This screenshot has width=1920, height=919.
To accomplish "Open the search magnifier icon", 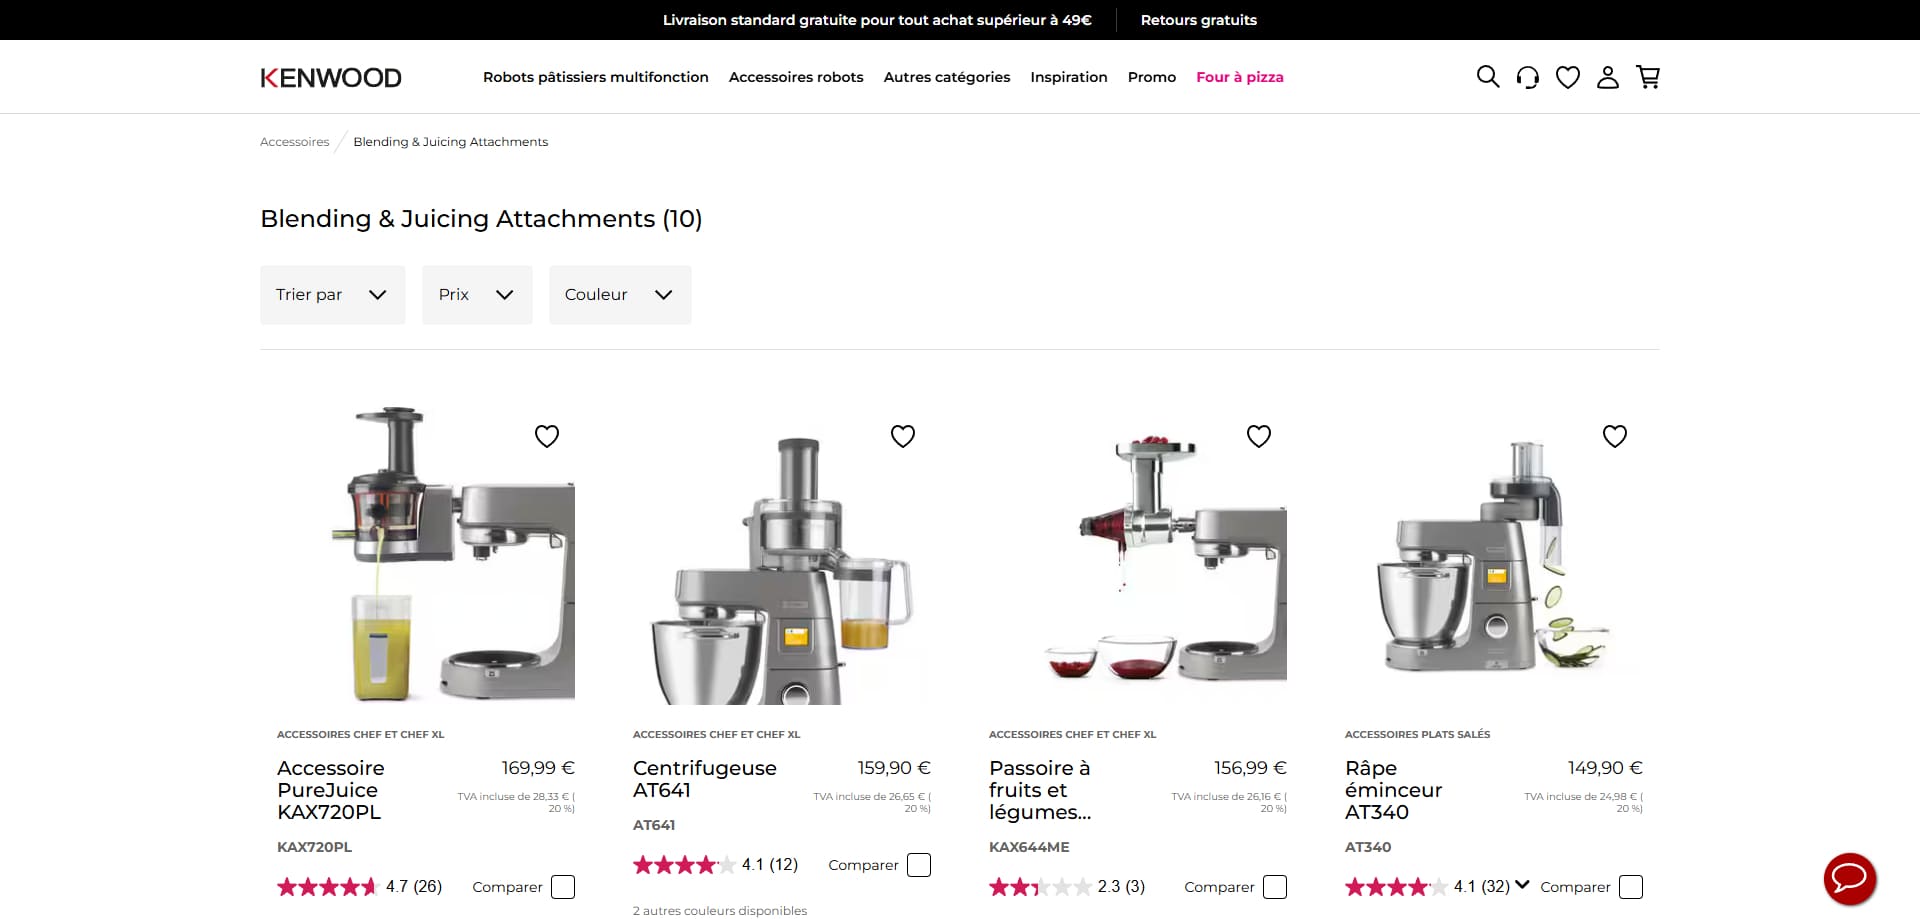I will pos(1488,77).
